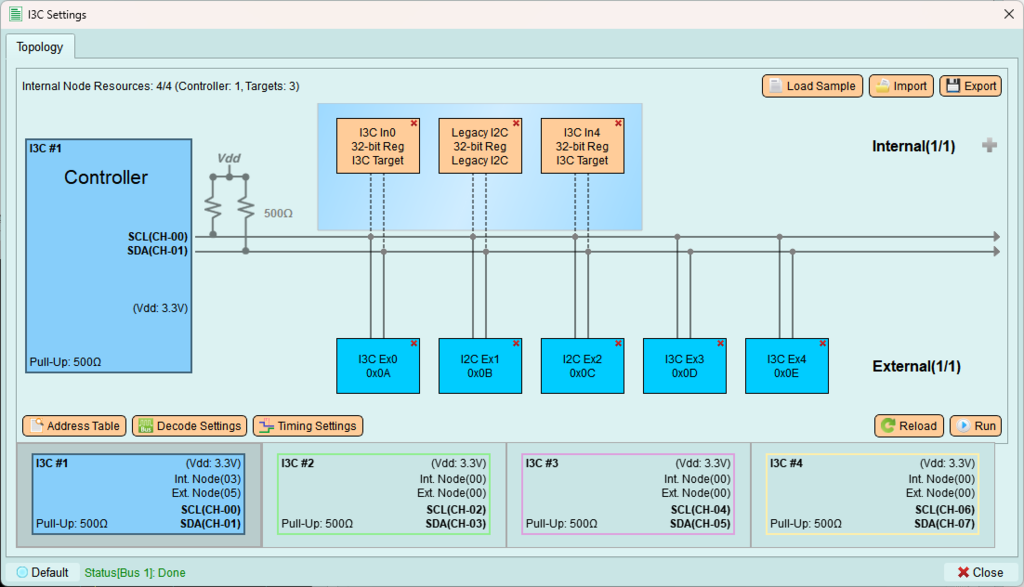Export the current topology
This screenshot has width=1024, height=587.
pos(970,86)
